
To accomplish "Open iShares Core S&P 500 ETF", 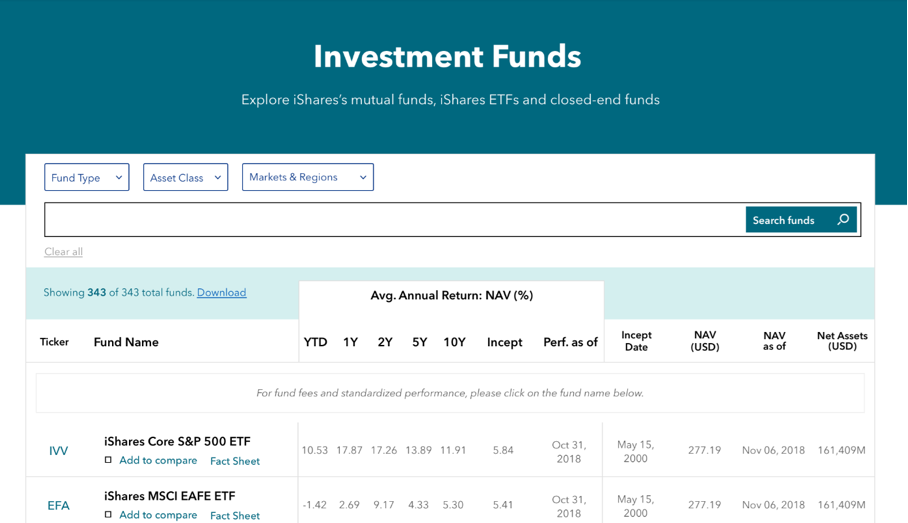I will (177, 442).
